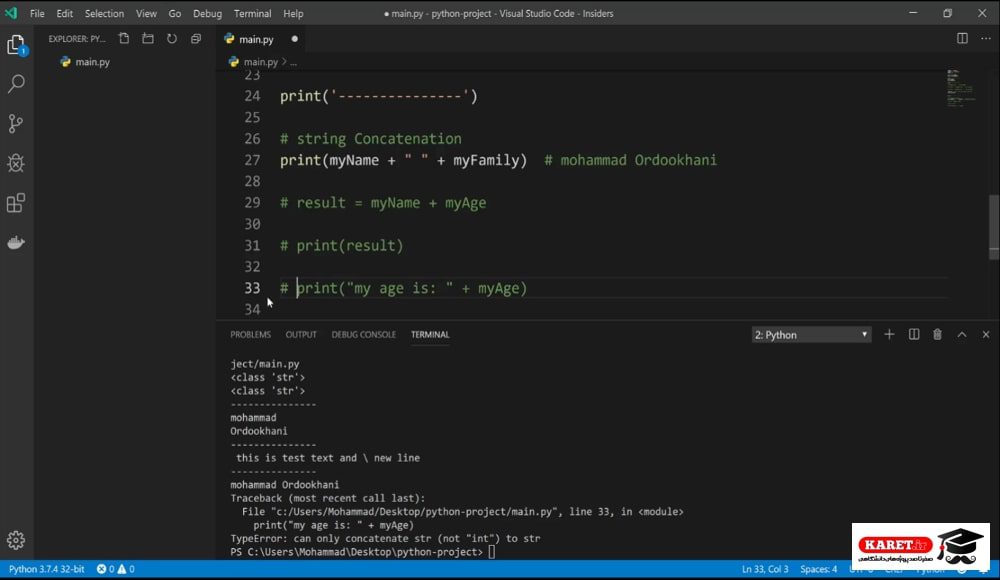Select terminal from '2: Python' dropdown
This screenshot has width=1000, height=580.
(x=811, y=335)
